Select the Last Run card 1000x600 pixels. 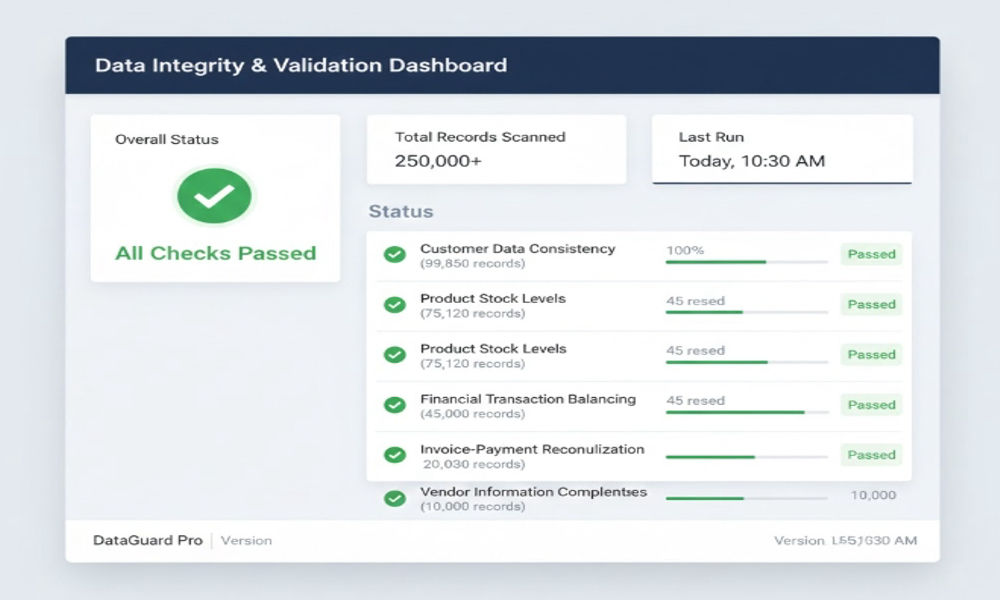point(782,149)
